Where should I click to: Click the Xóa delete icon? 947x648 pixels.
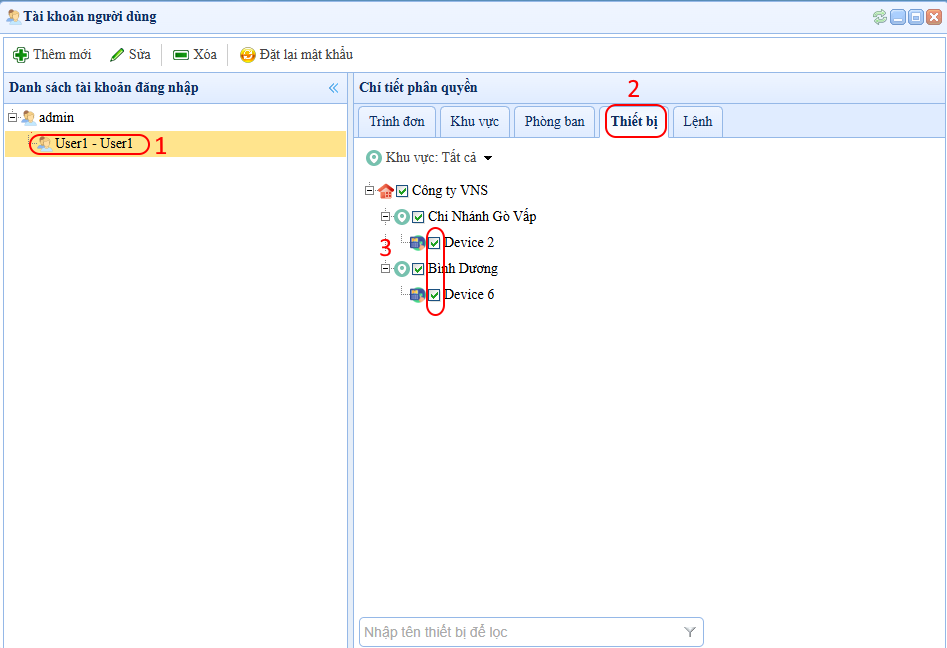pos(181,55)
